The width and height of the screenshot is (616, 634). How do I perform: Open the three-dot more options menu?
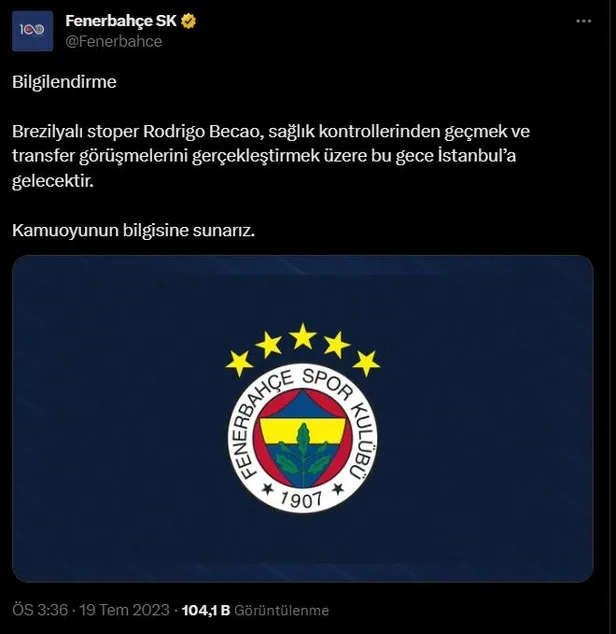(584, 21)
